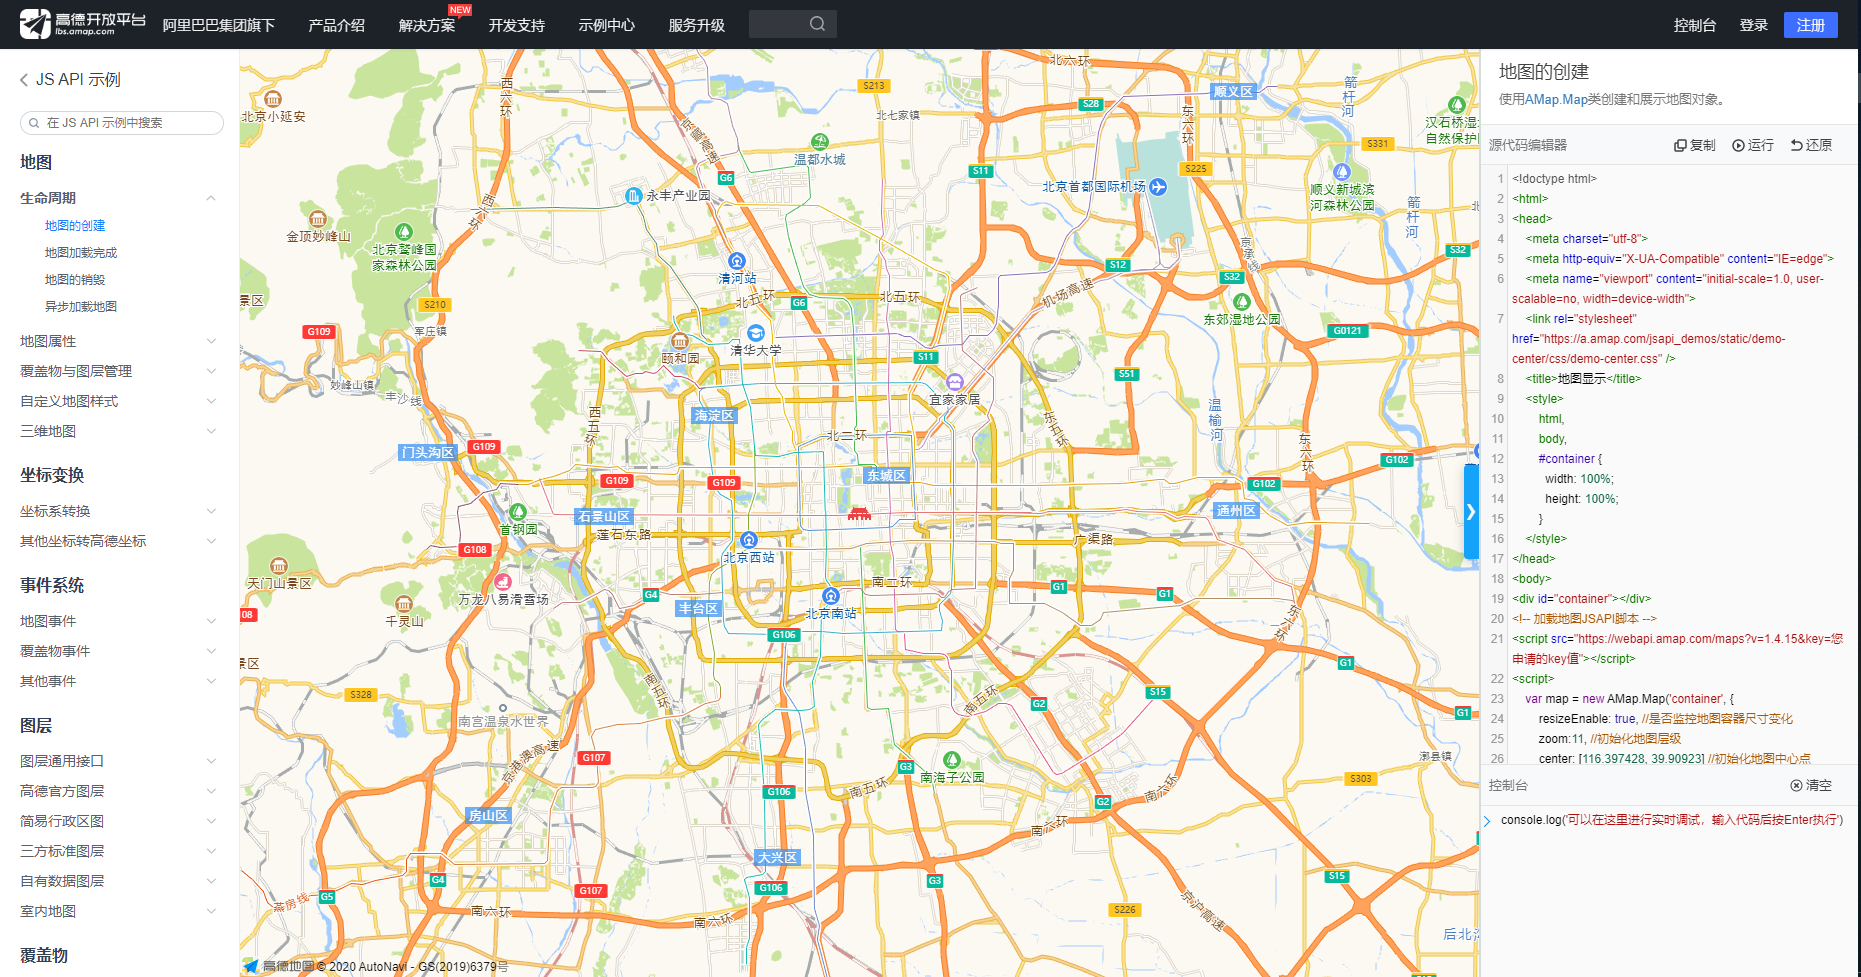Click the 首钢园 park icon
The height and width of the screenshot is (977, 1861).
coord(518,512)
